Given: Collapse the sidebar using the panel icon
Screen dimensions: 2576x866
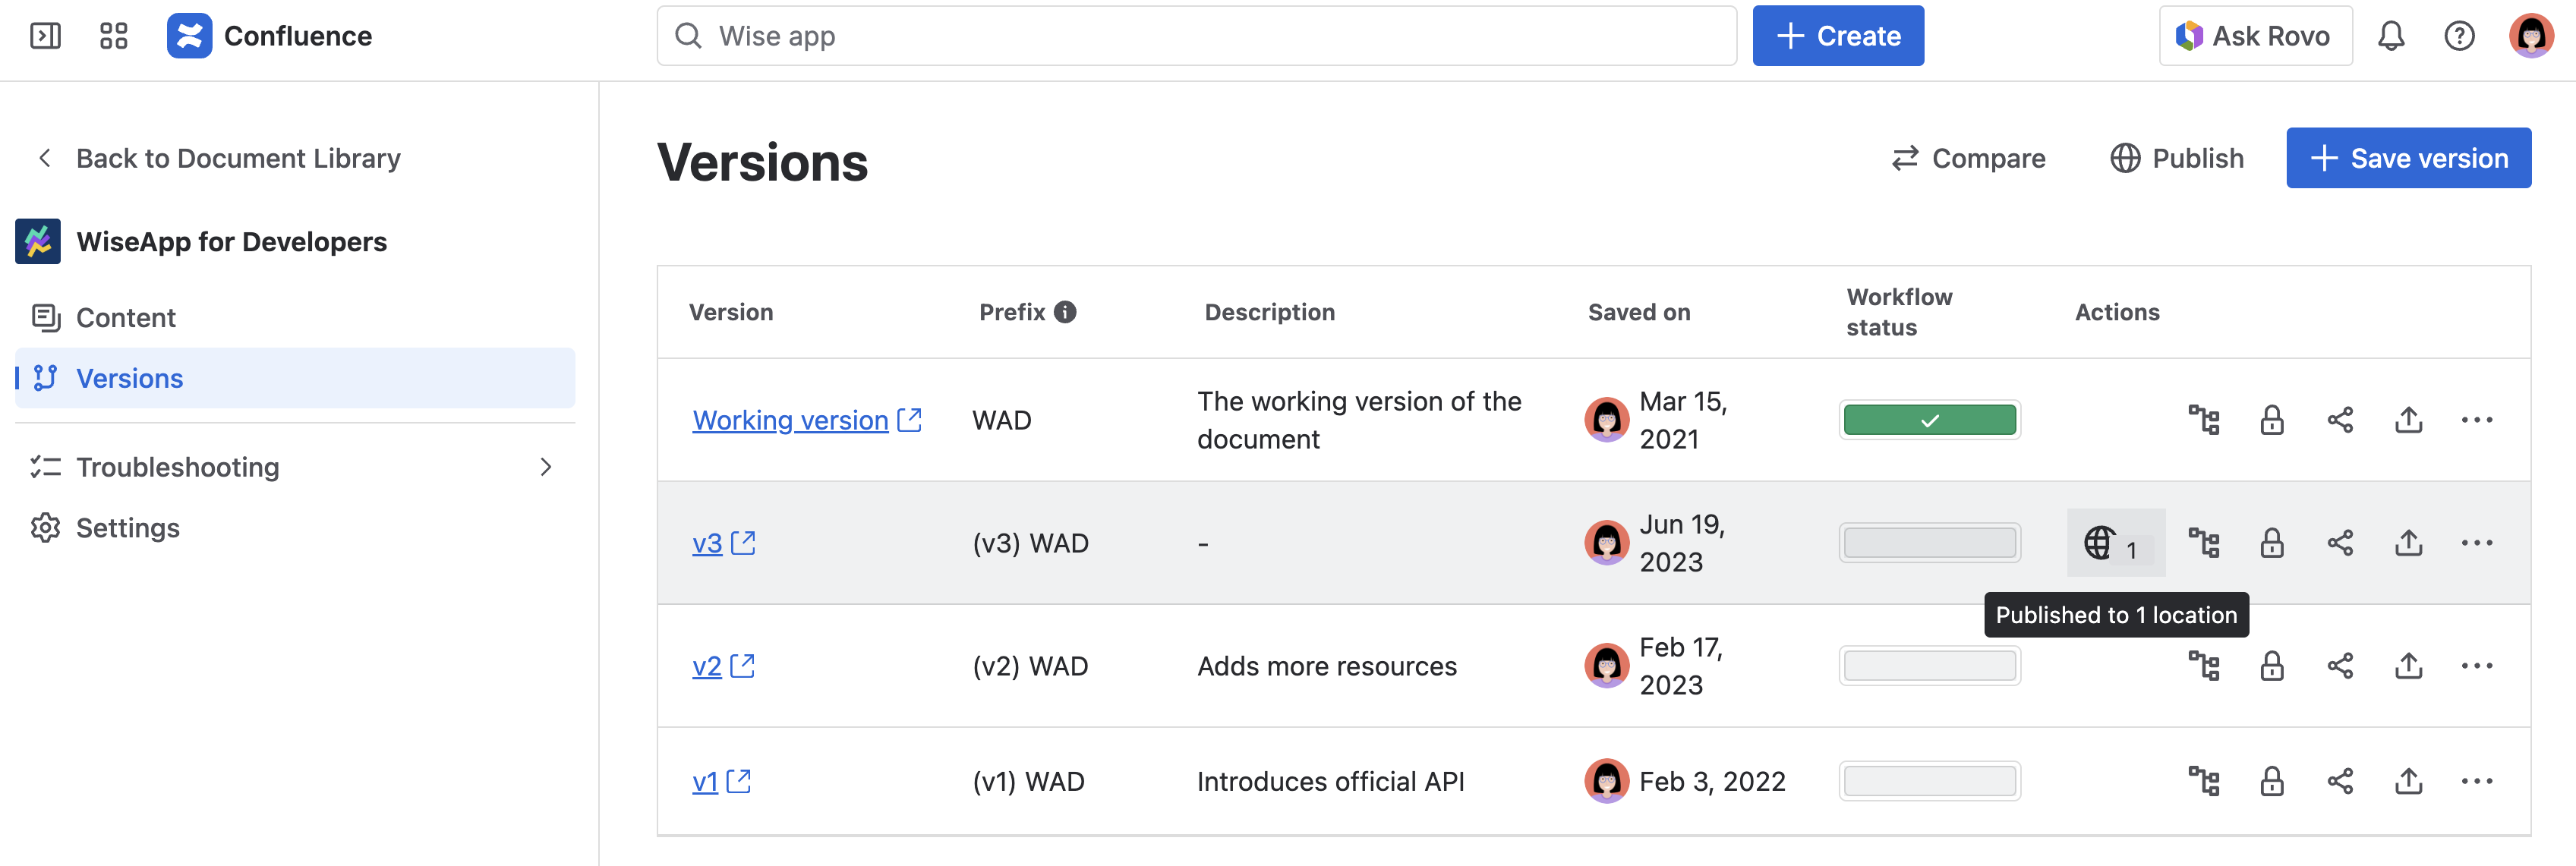Looking at the screenshot, I should (45, 35).
